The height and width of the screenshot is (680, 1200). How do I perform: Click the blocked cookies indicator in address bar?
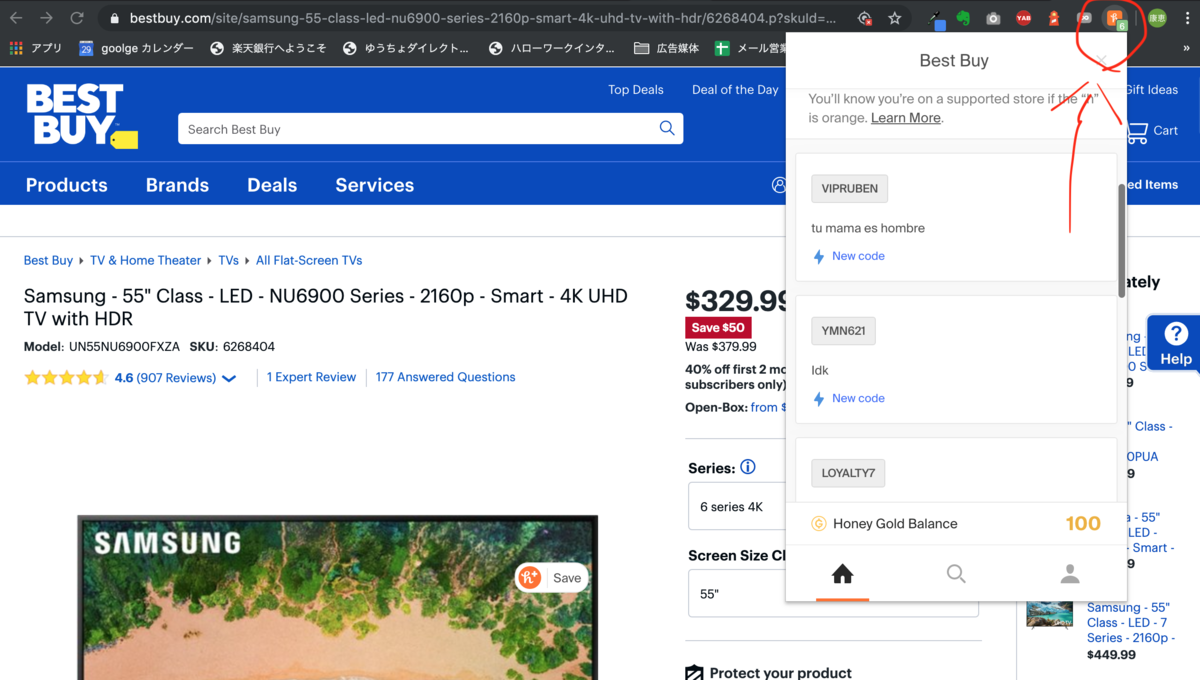(x=865, y=18)
